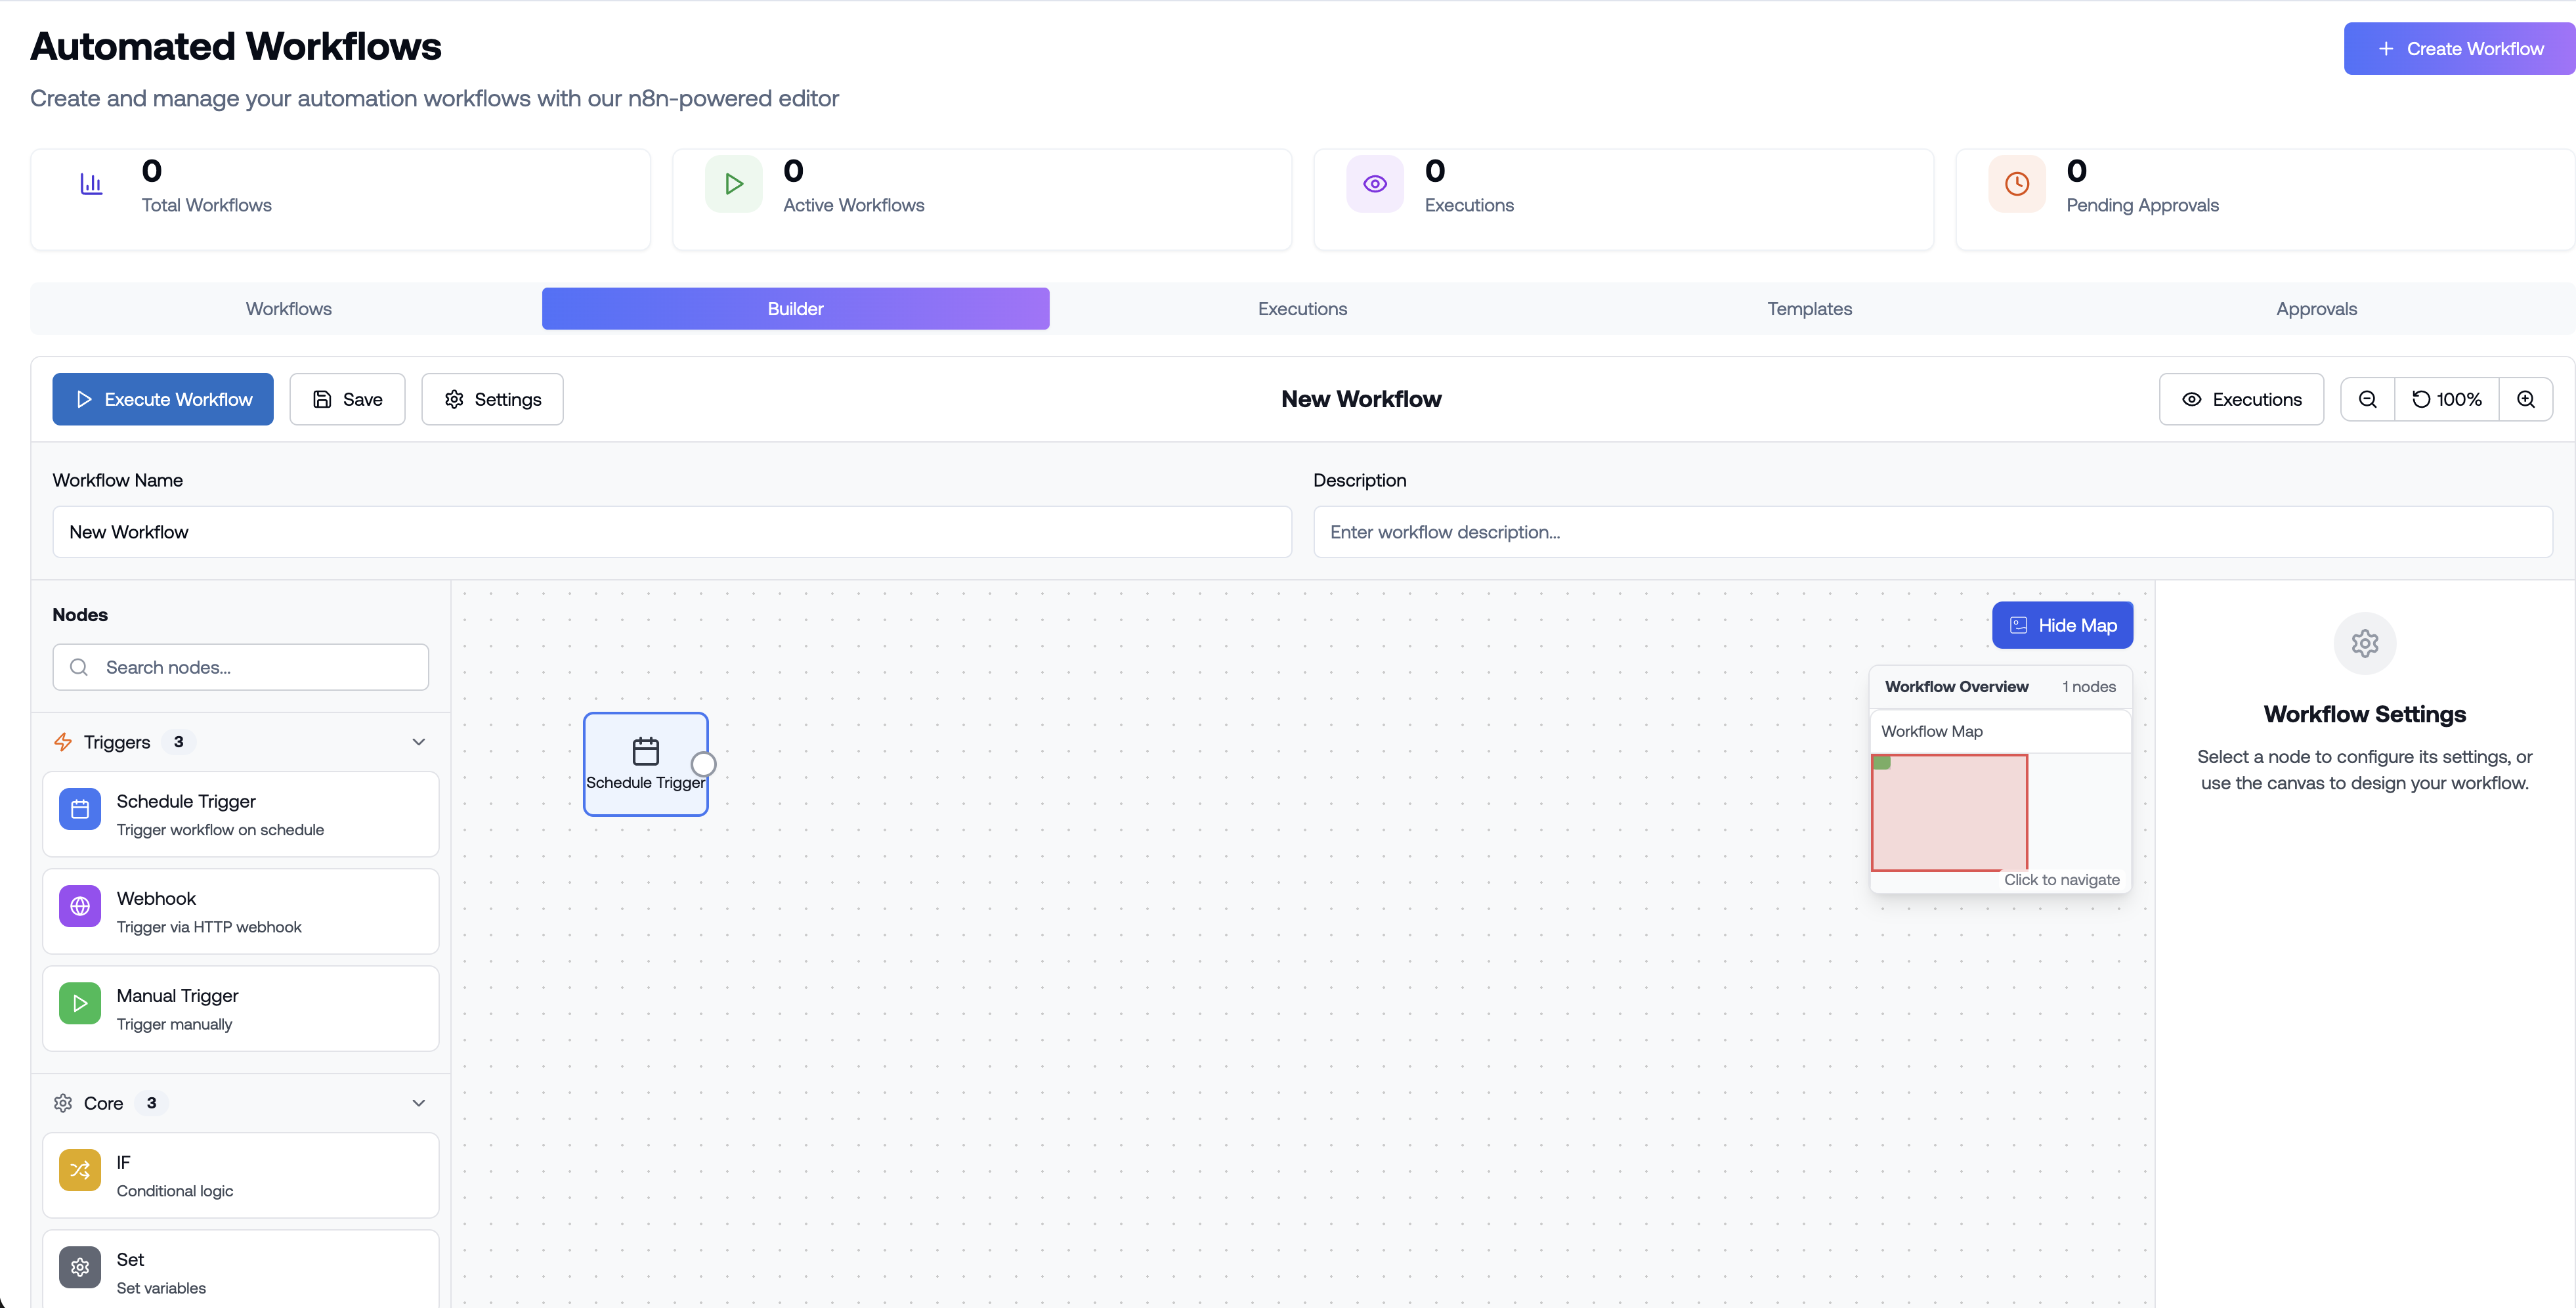This screenshot has width=2576, height=1308.
Task: Click the Create Workflow button
Action: coord(2459,49)
